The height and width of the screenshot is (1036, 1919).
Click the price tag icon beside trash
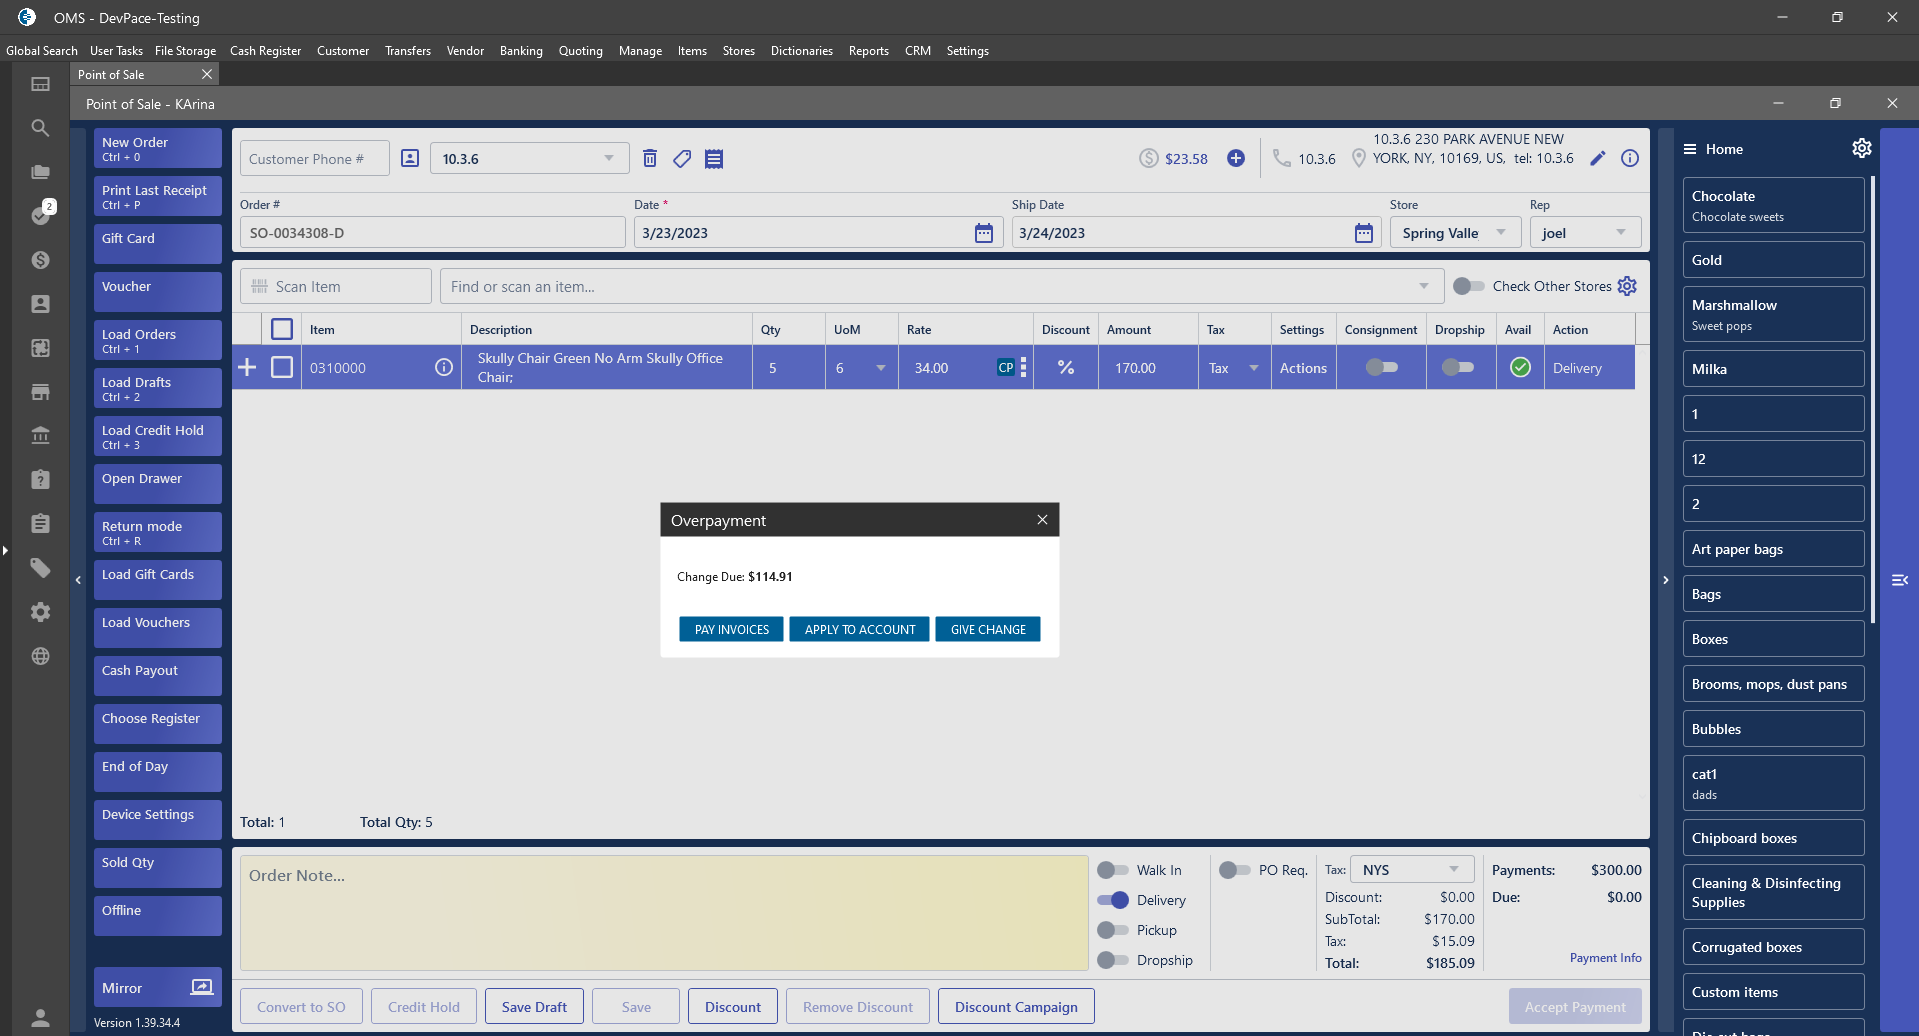coord(682,158)
